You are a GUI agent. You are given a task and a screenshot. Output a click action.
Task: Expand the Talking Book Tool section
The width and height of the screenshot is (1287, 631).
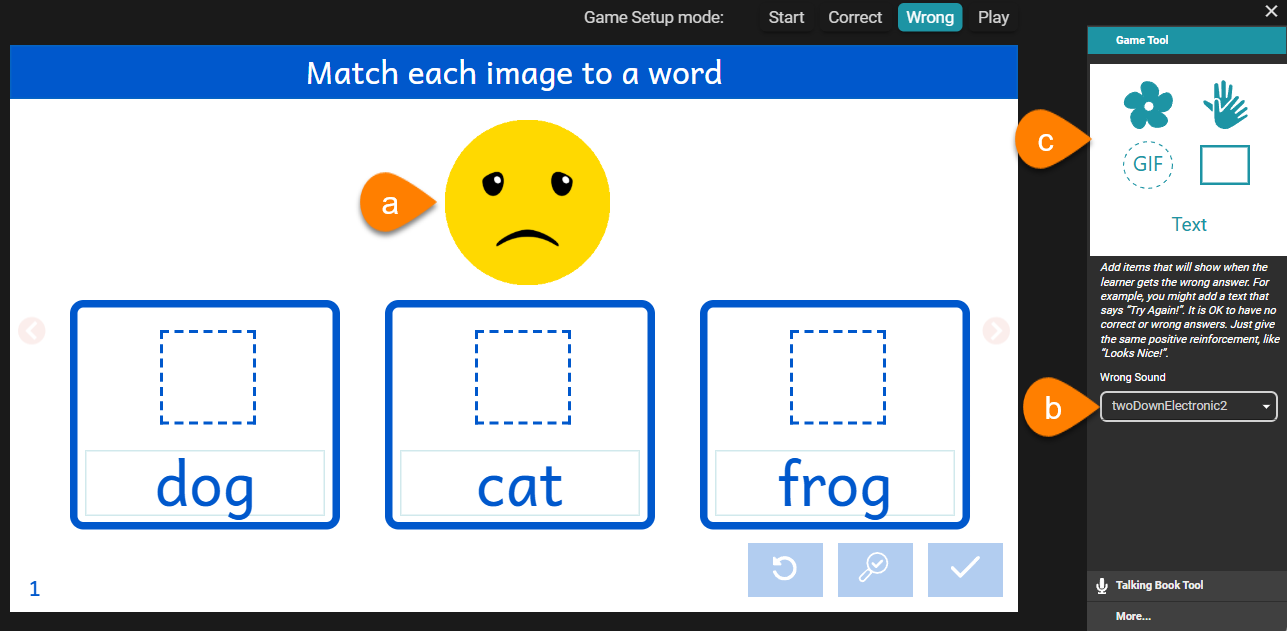(x=1159, y=585)
